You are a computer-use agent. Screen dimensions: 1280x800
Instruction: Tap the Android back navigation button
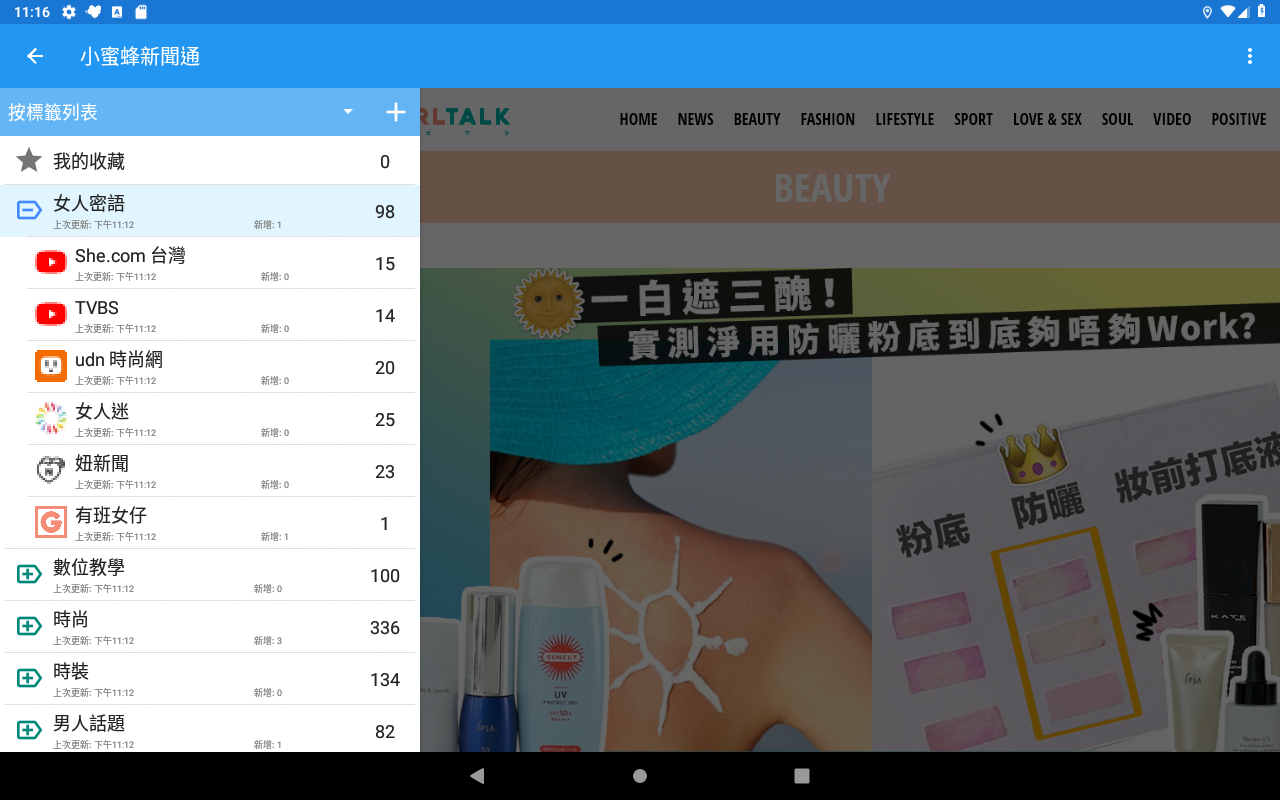477,775
